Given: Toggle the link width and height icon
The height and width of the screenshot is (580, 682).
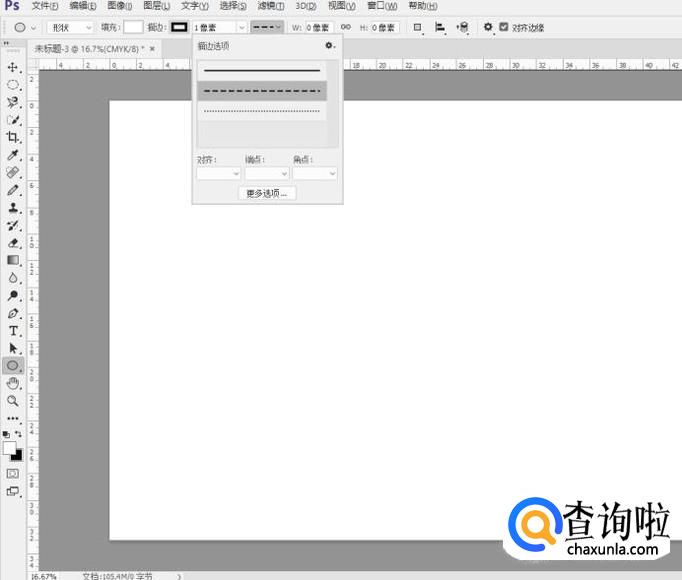Looking at the screenshot, I should (346, 27).
